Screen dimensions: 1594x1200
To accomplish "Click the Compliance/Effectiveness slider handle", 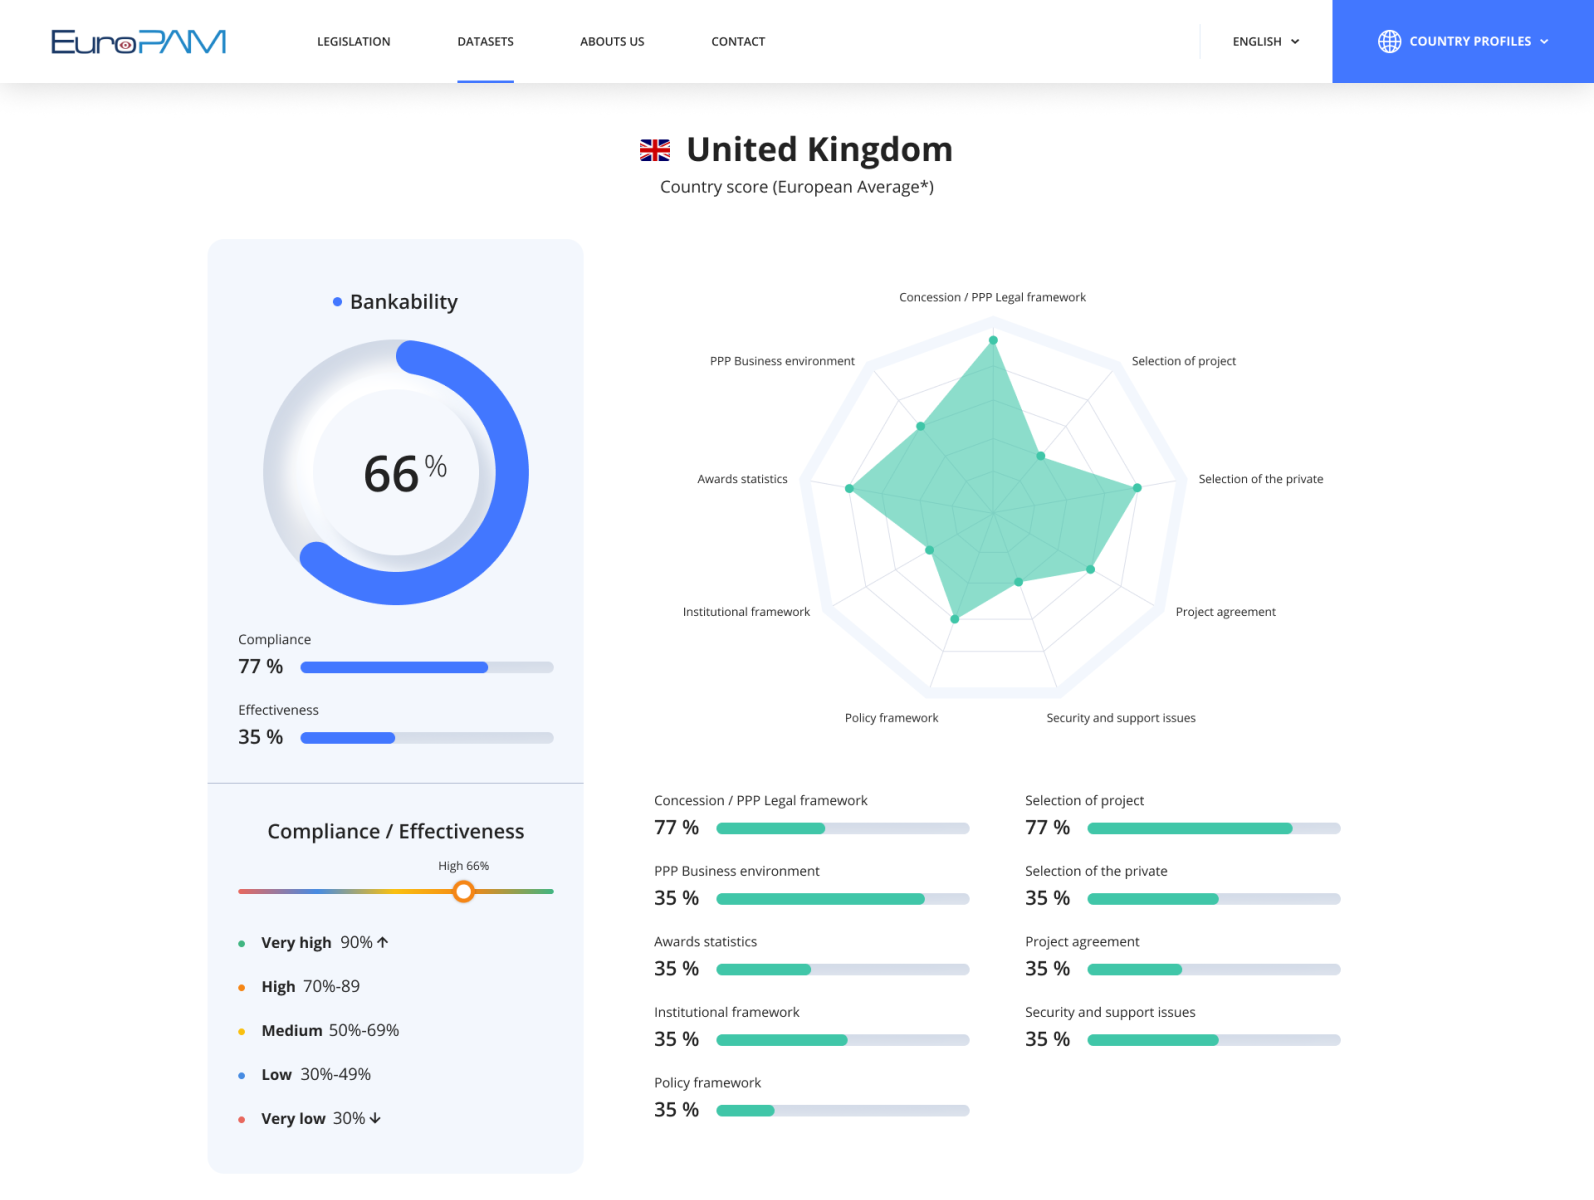I will [x=464, y=891].
